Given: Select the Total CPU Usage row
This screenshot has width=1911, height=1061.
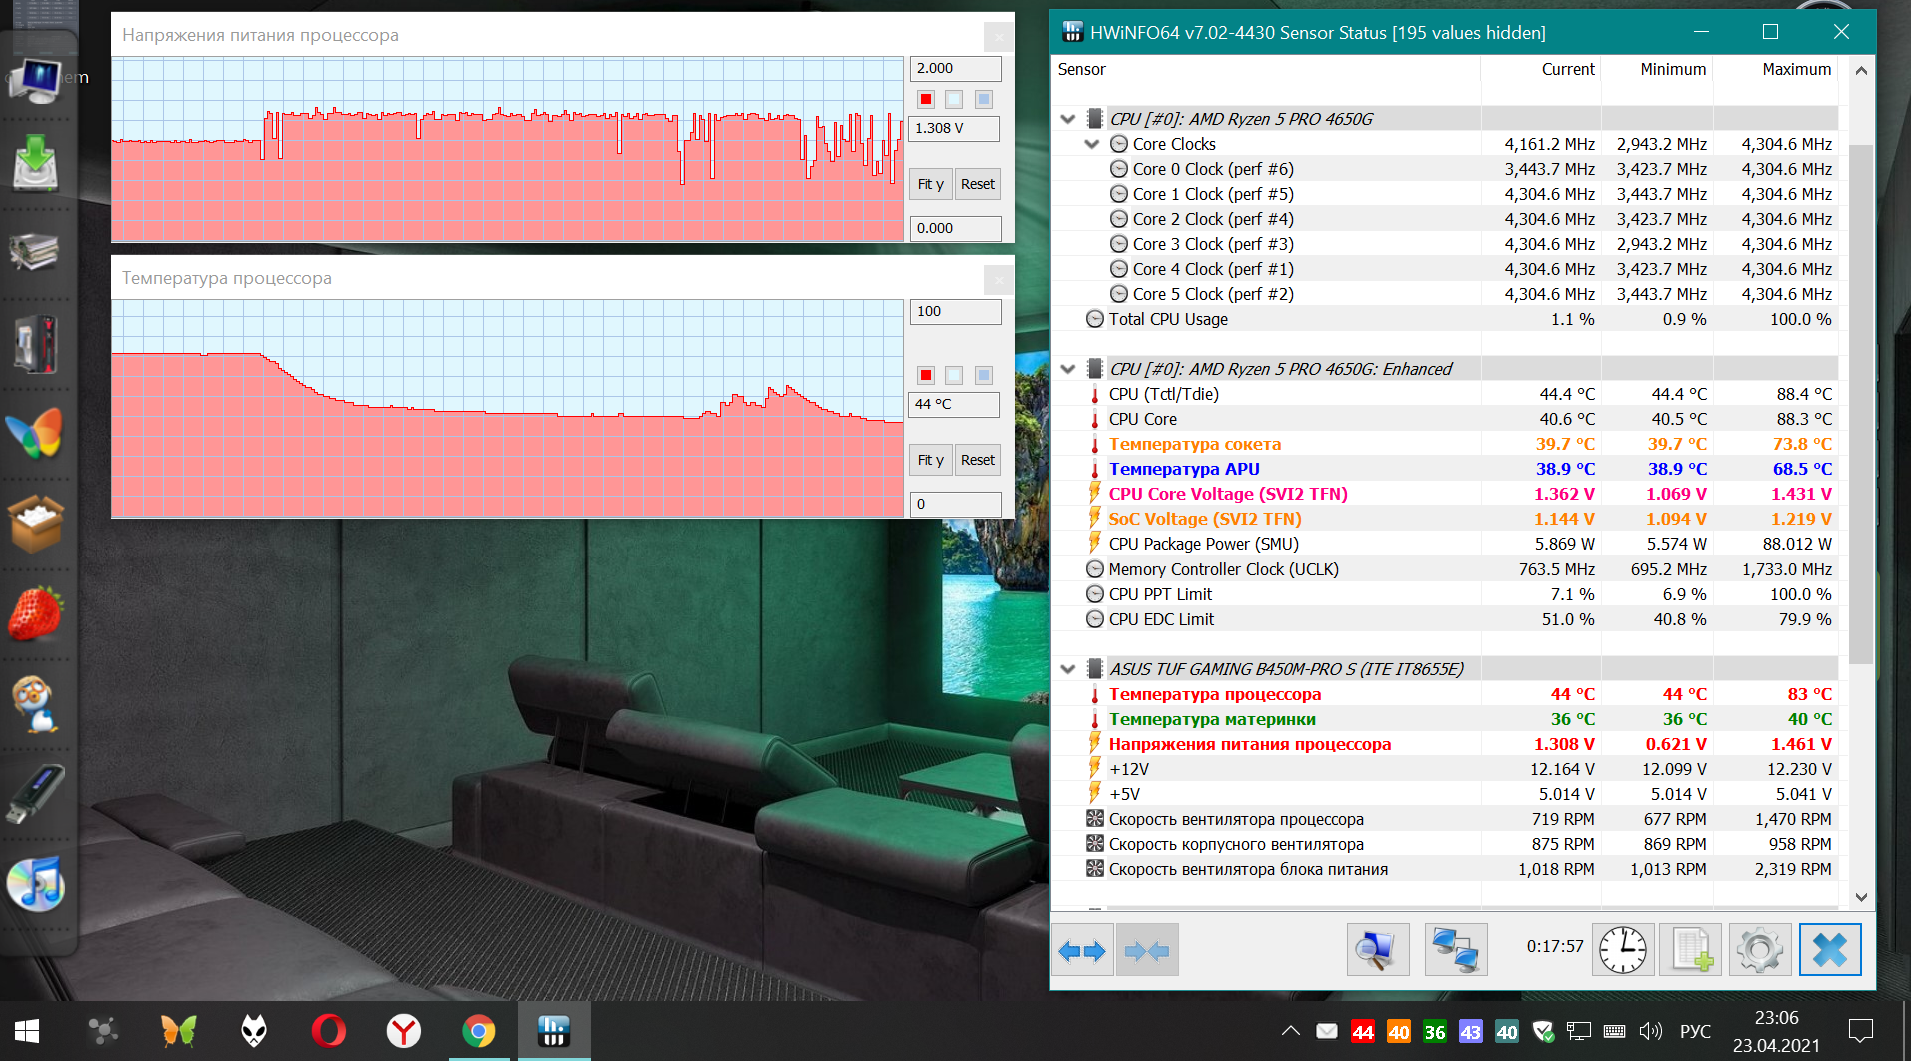Looking at the screenshot, I should [x=1445, y=319].
